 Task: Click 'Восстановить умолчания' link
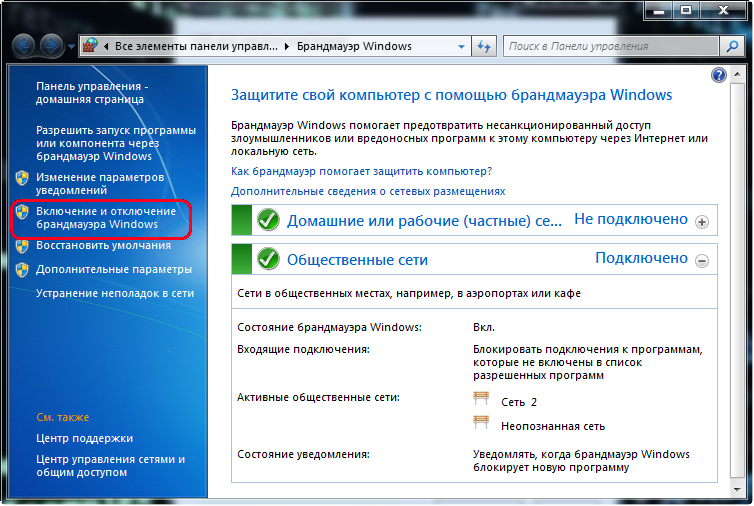tap(103, 245)
